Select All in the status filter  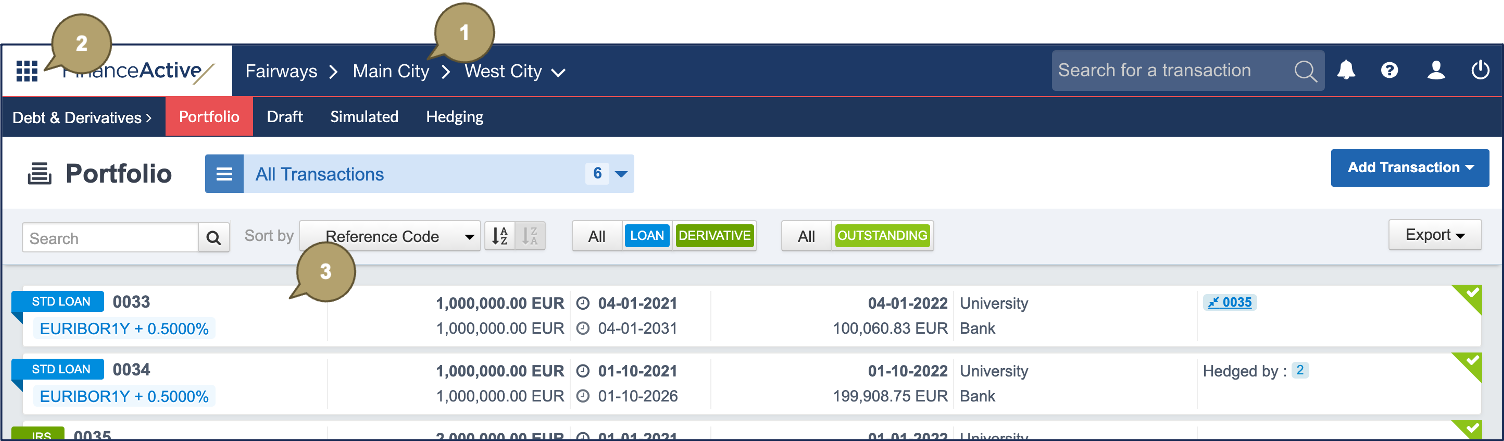click(x=806, y=236)
